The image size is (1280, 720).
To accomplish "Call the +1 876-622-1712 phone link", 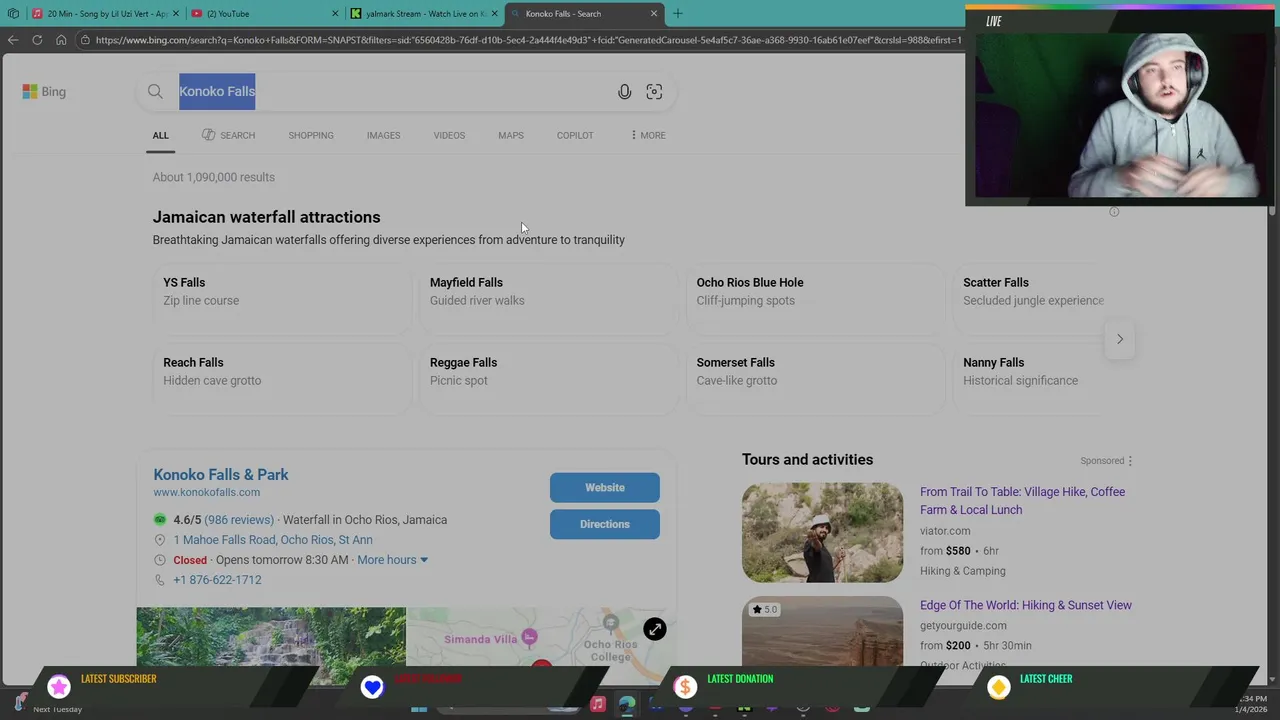I will tap(217, 580).
